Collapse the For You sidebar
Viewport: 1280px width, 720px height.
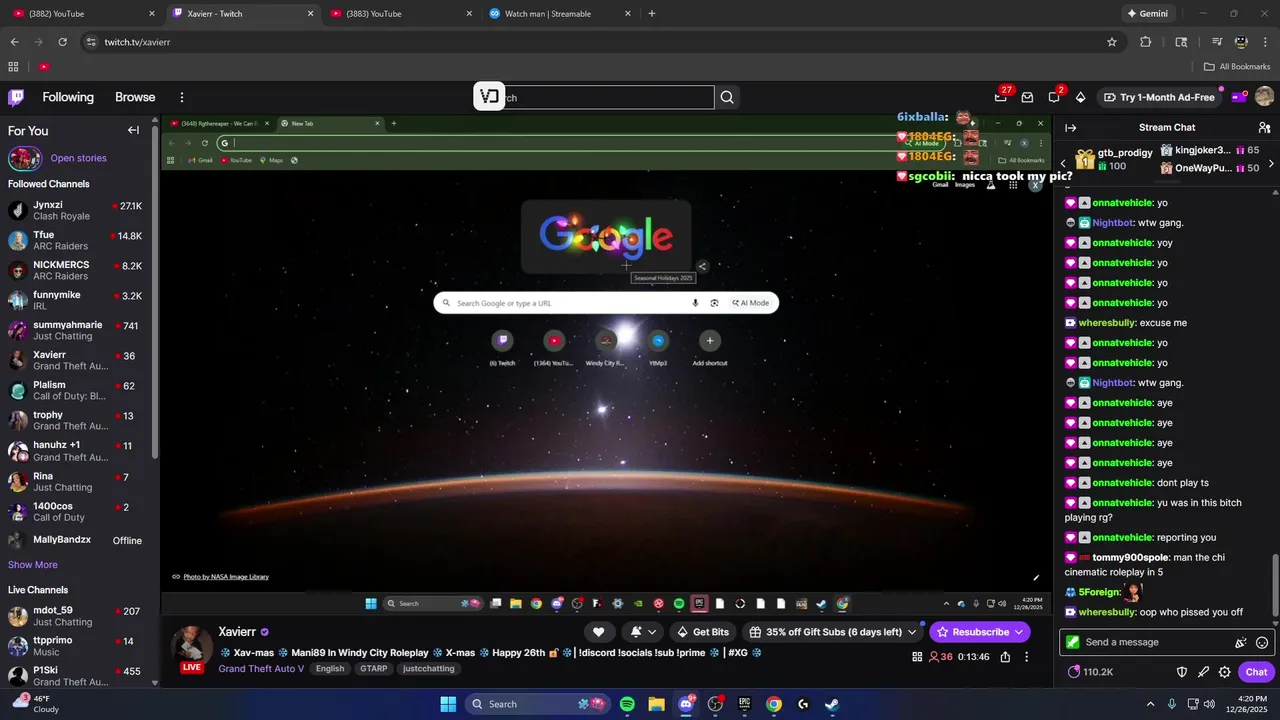click(x=133, y=130)
